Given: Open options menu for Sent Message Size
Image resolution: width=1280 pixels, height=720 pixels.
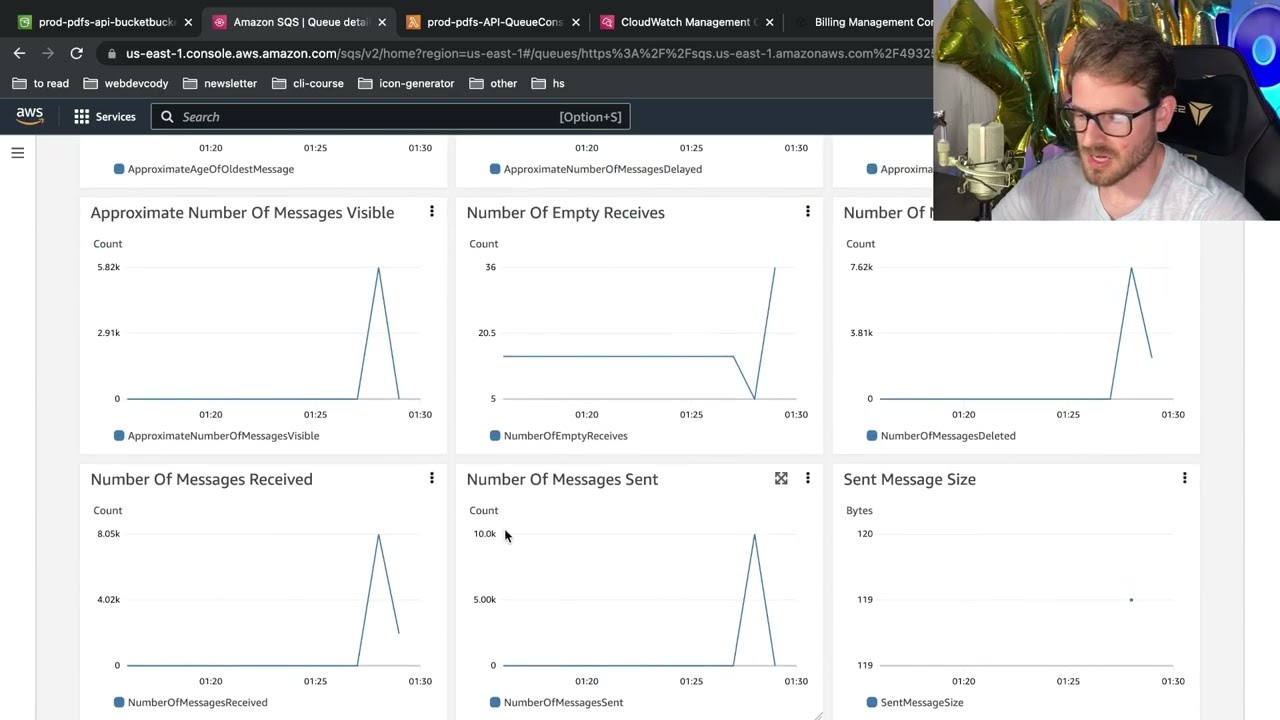Looking at the screenshot, I should [1185, 479].
